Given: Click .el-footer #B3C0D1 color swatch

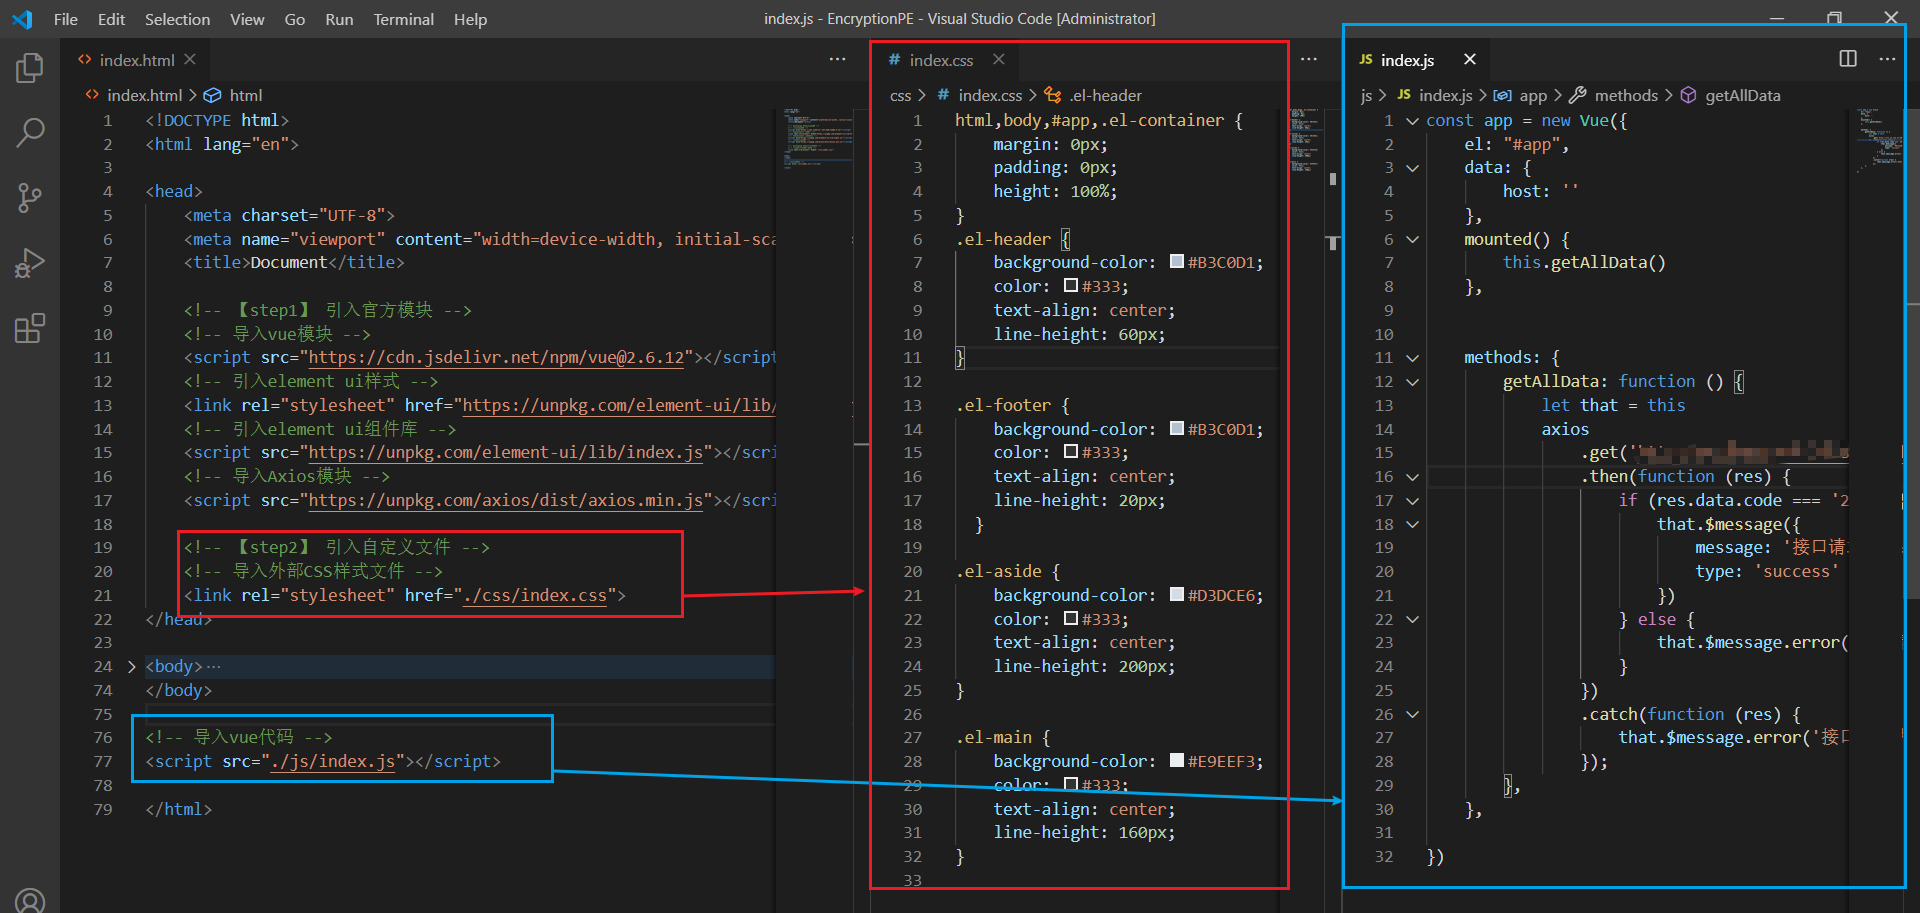Looking at the screenshot, I should tap(1177, 429).
